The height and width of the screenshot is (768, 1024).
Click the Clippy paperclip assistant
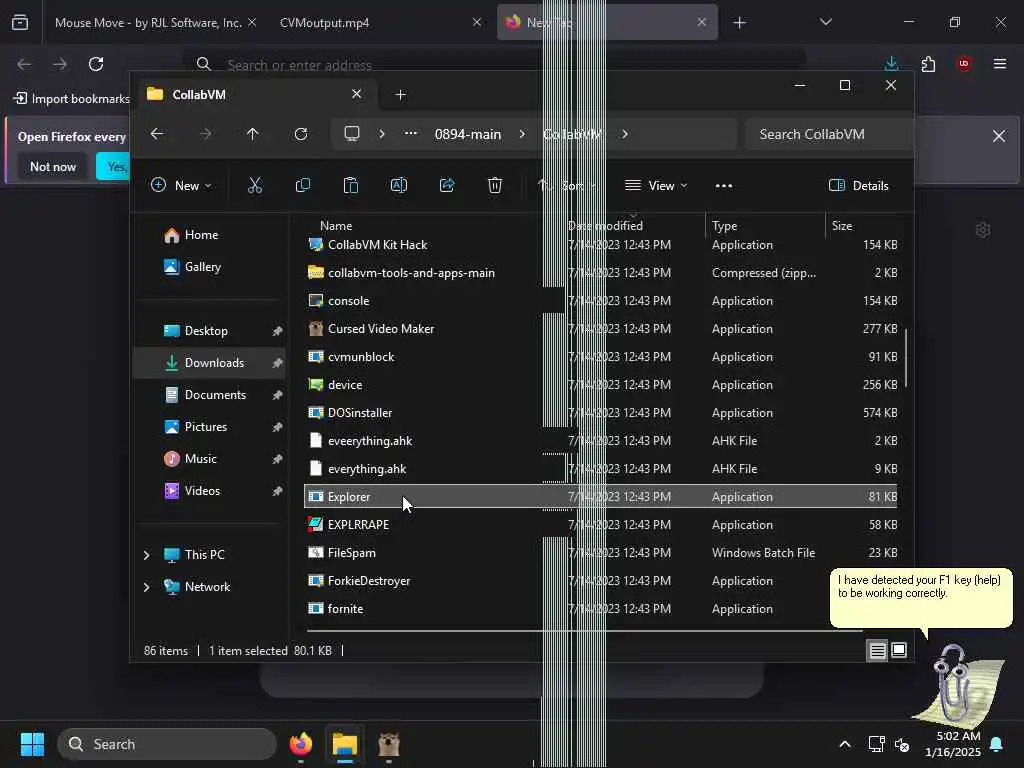click(959, 686)
